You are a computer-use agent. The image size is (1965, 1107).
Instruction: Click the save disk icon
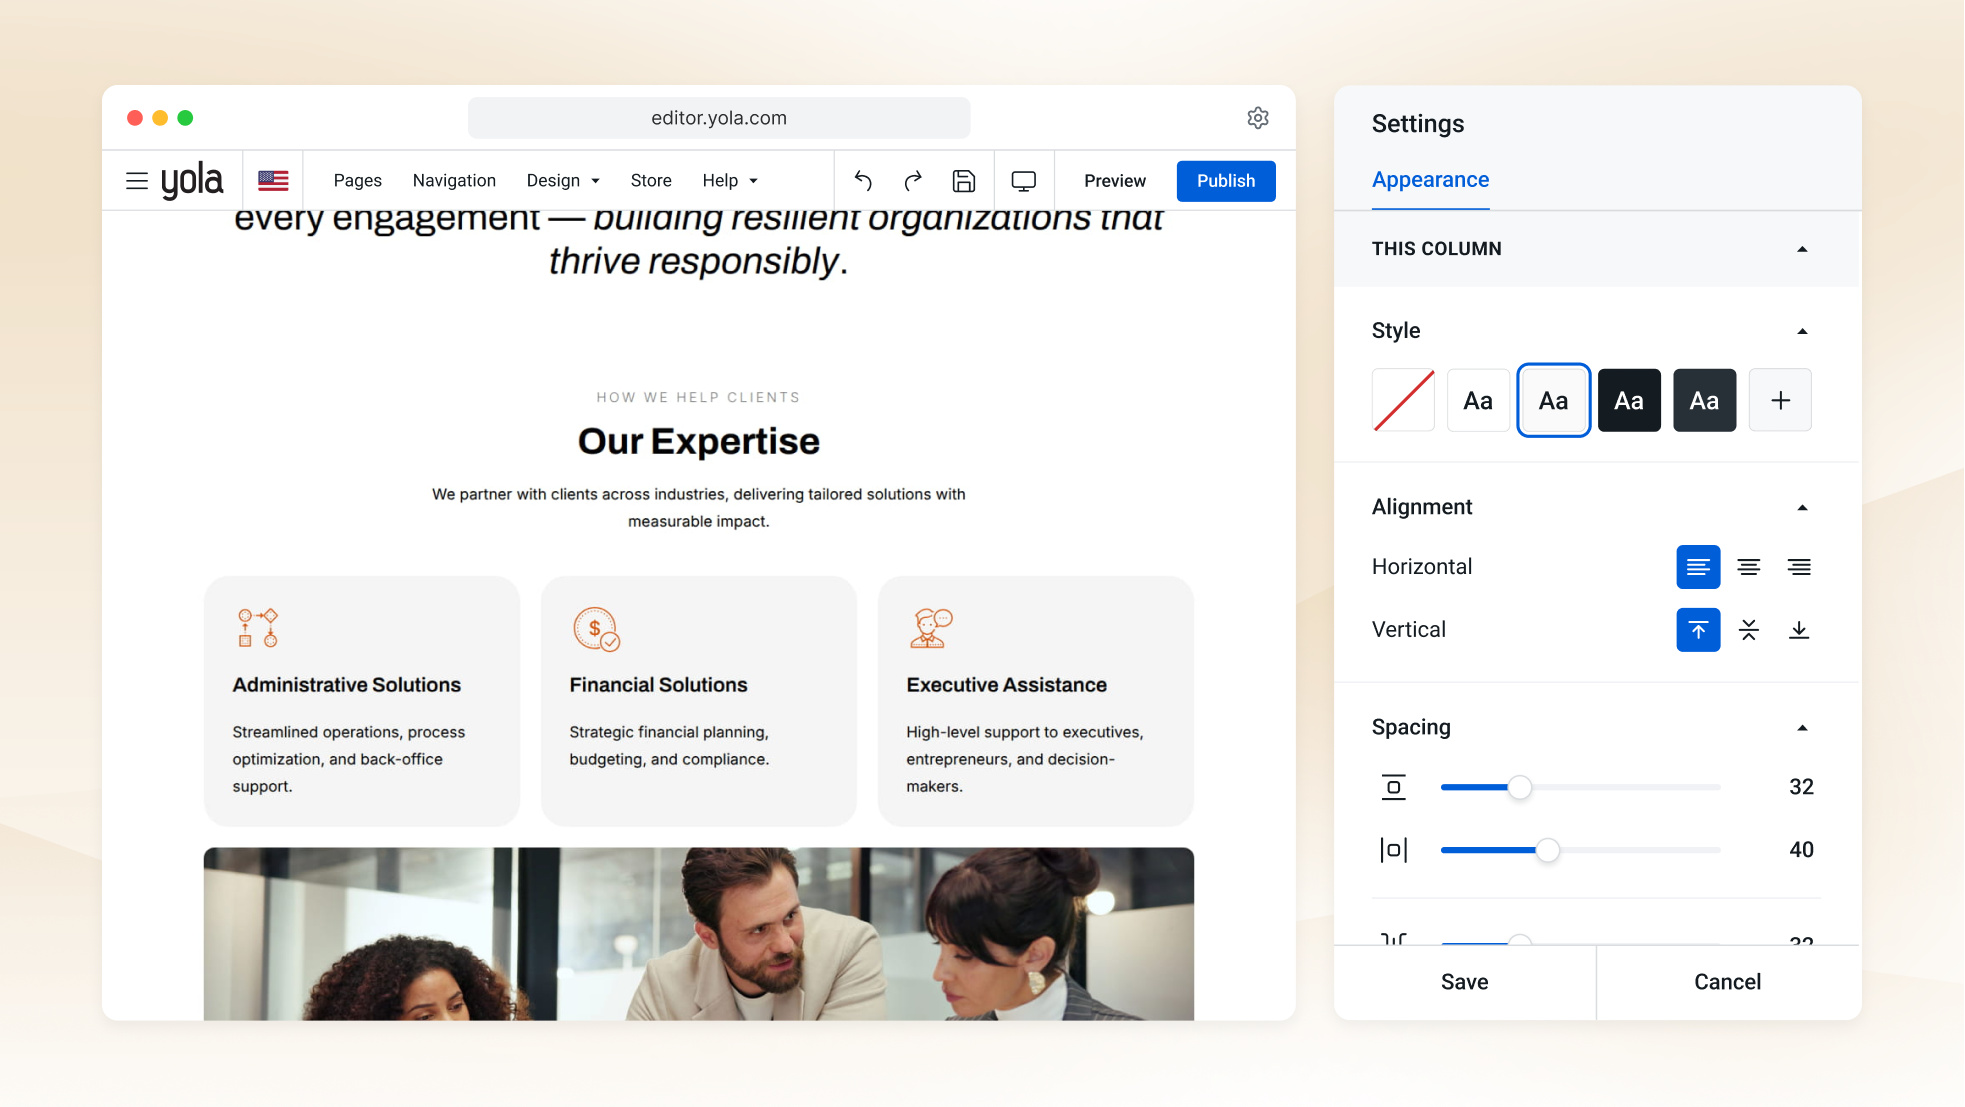click(x=964, y=181)
